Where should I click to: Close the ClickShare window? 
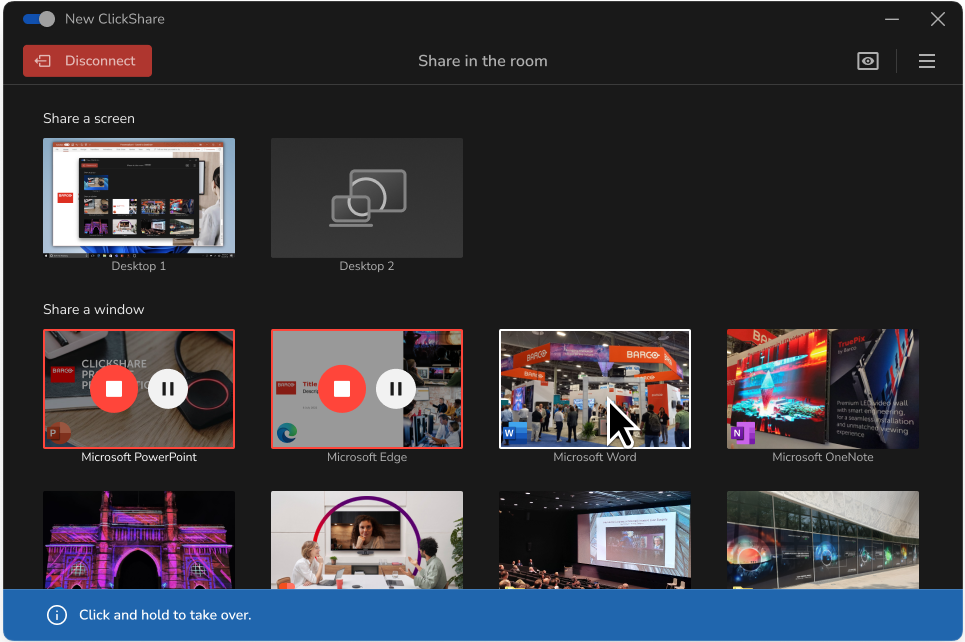(x=937, y=19)
